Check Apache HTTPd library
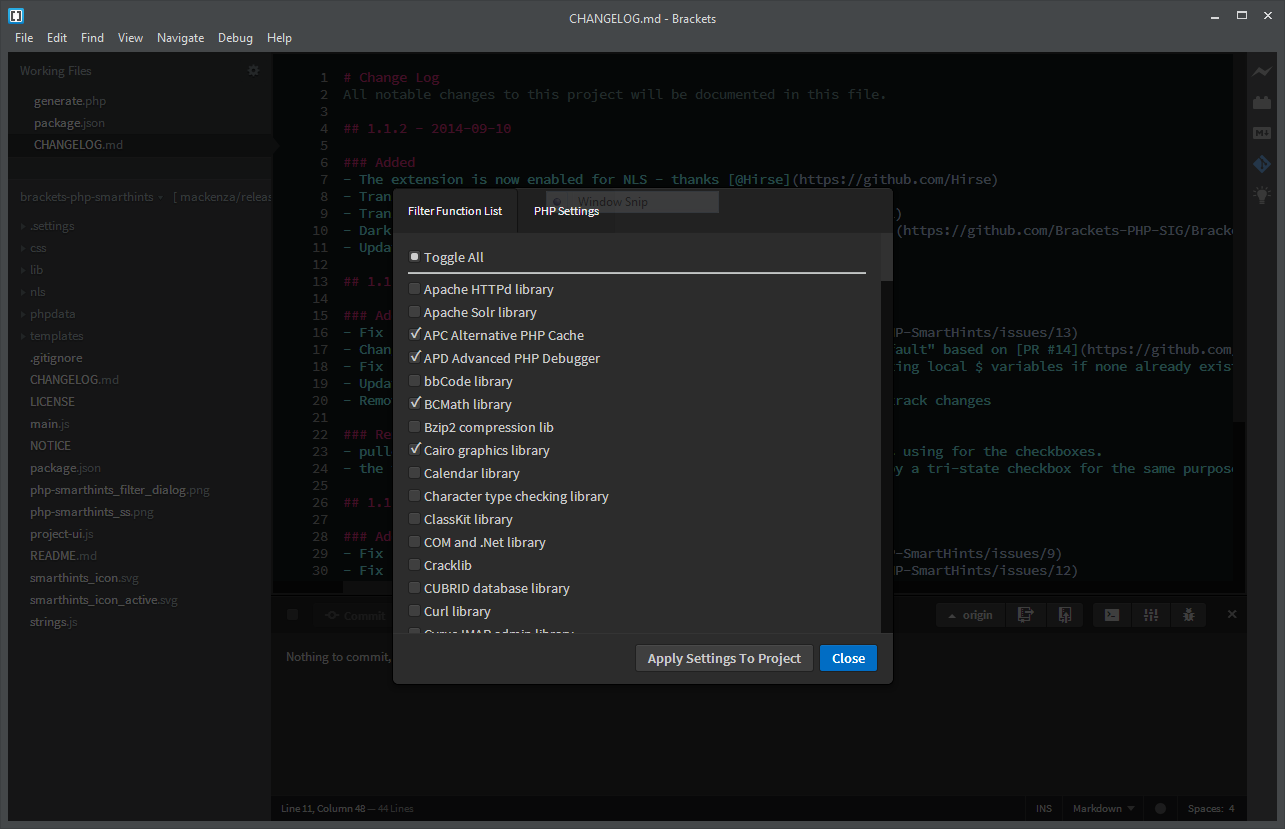1285x829 pixels. (x=415, y=289)
